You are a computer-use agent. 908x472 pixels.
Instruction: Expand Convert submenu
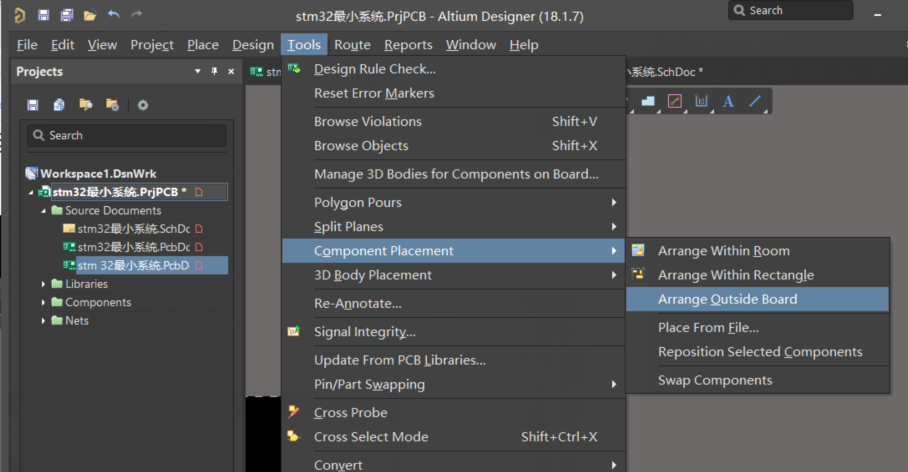click(x=454, y=464)
